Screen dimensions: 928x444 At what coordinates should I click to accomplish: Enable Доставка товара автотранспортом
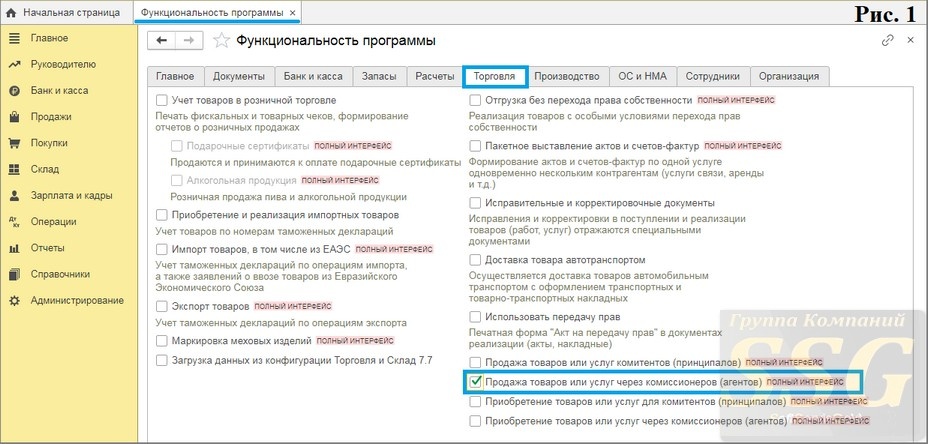click(475, 260)
